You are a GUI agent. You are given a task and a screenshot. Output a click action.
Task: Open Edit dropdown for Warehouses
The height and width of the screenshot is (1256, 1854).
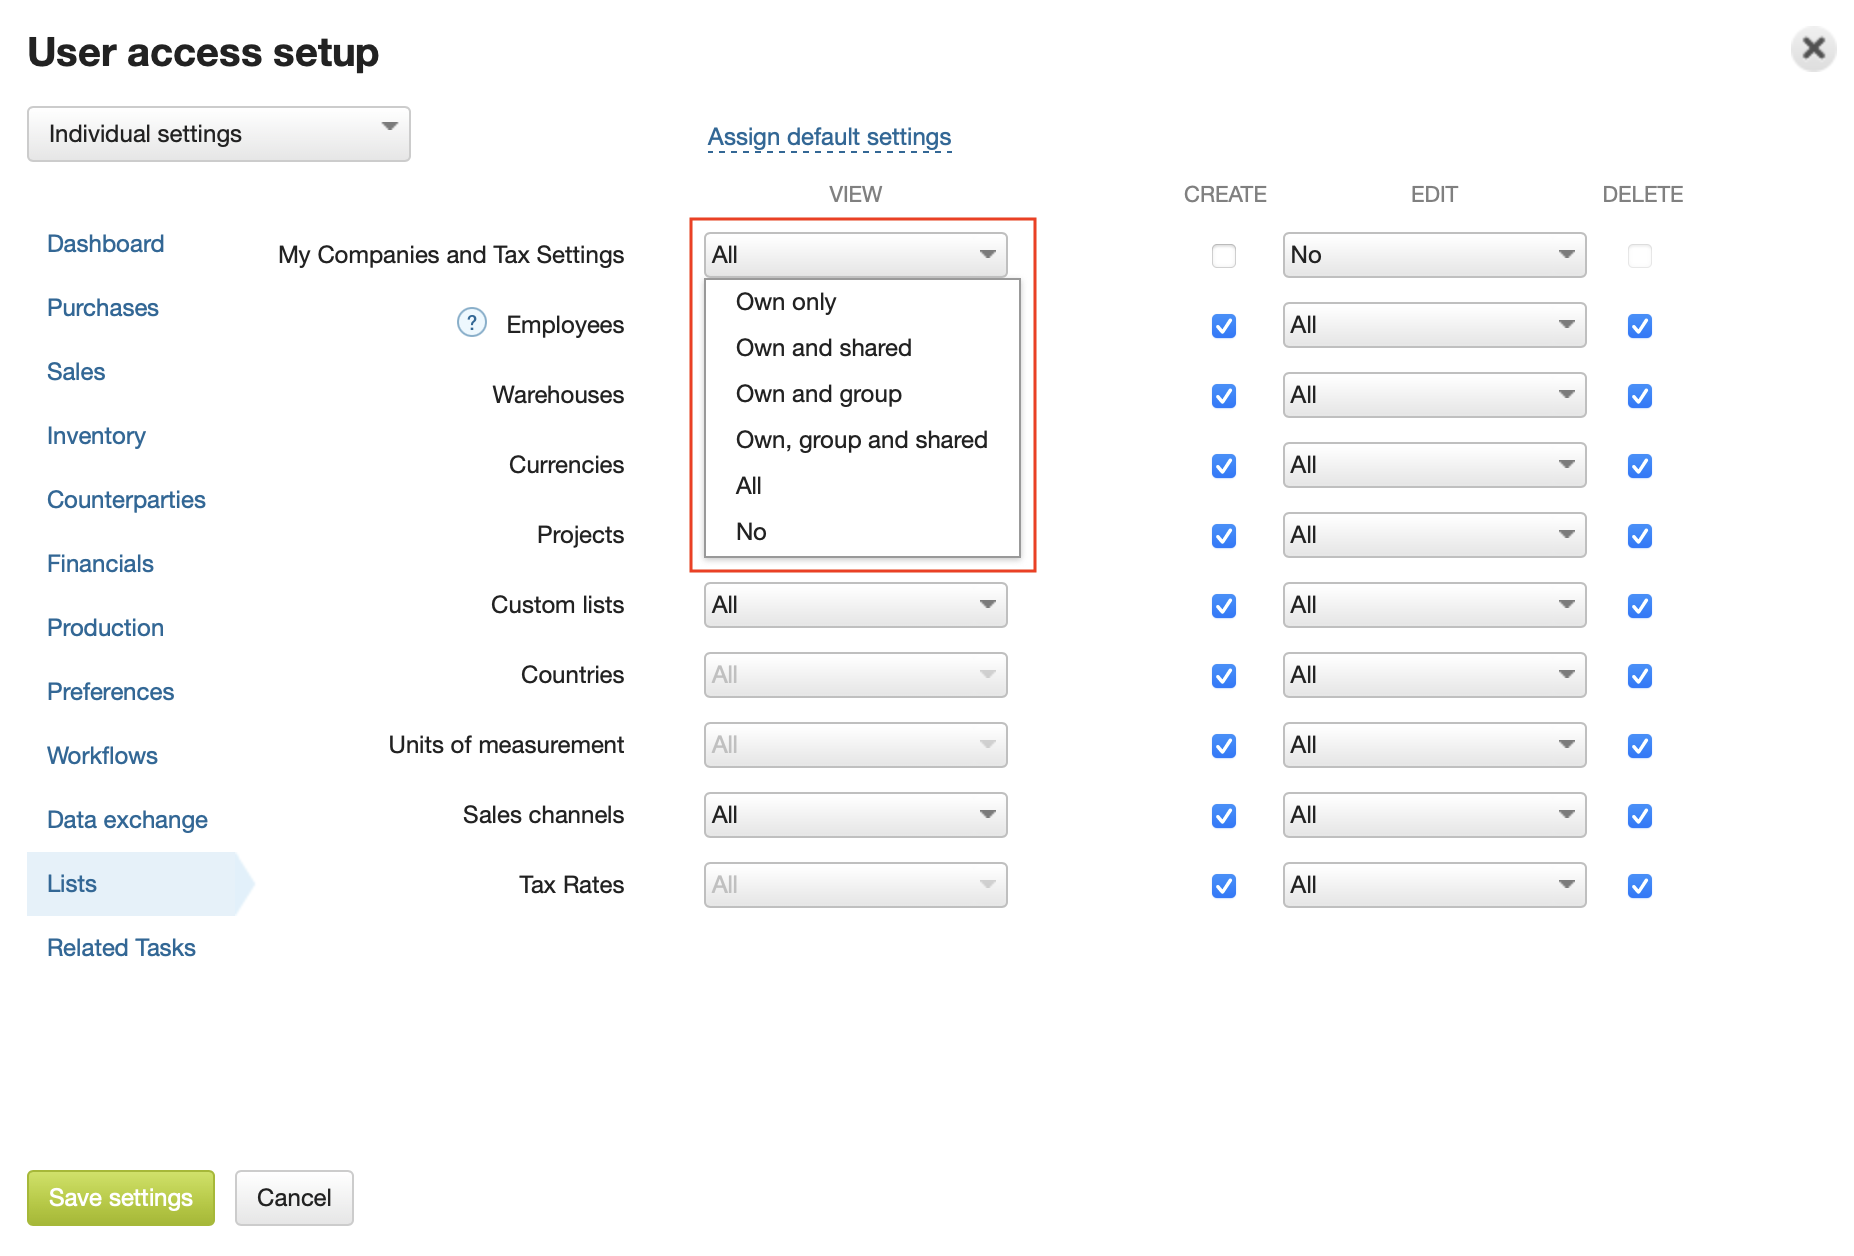[x=1434, y=395]
